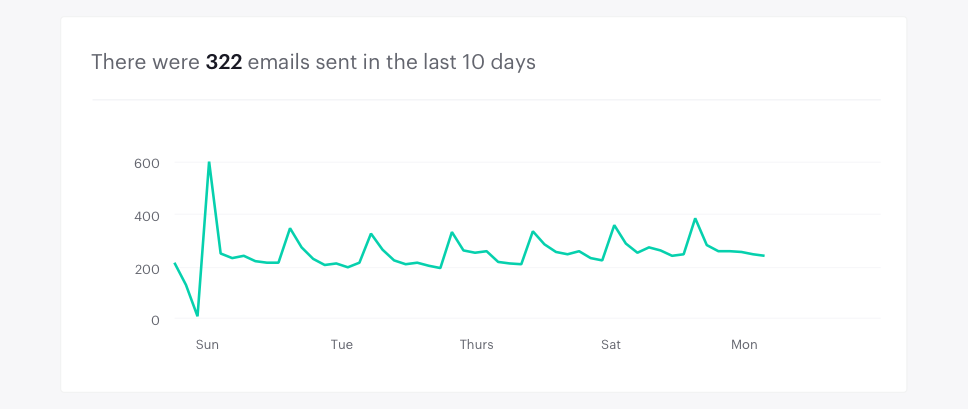Click the bold 322 email count
This screenshot has width=968, height=409.
click(x=223, y=62)
